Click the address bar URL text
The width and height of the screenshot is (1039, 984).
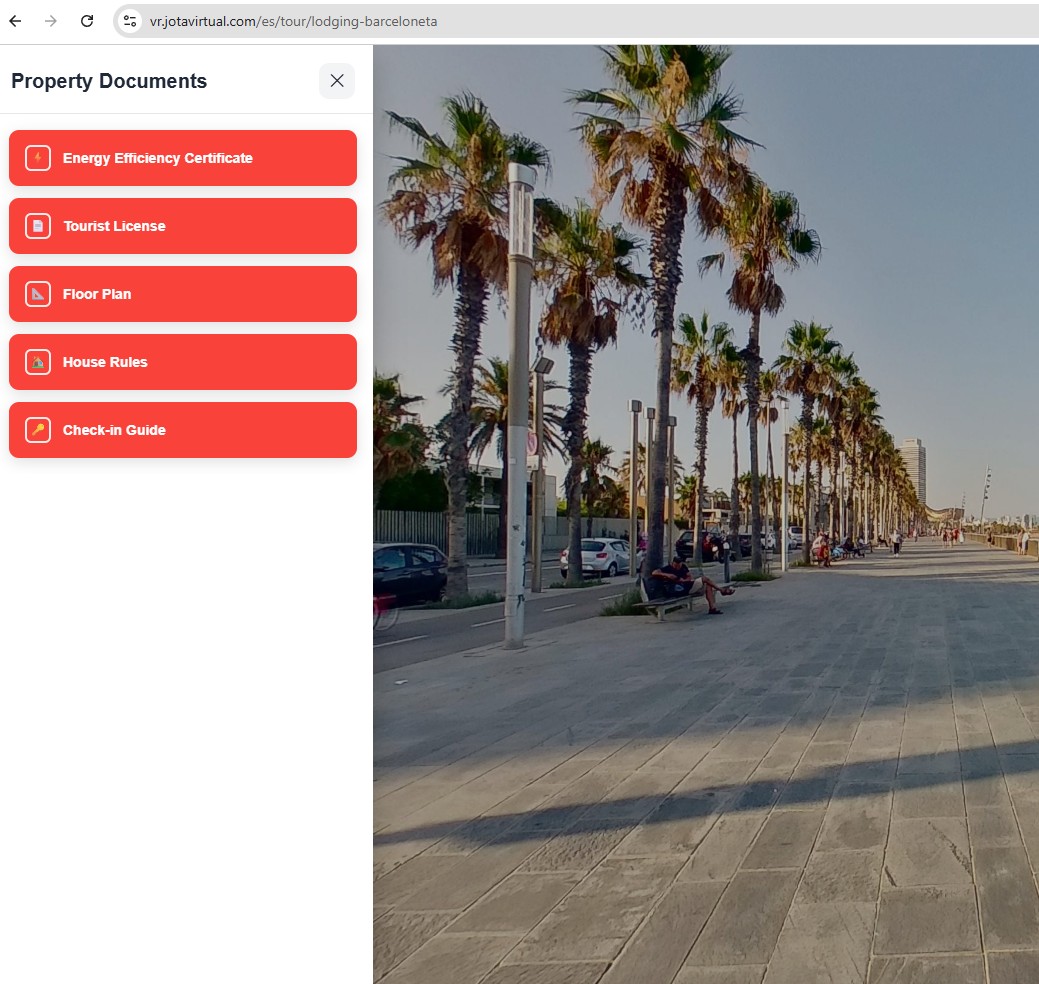click(x=293, y=21)
